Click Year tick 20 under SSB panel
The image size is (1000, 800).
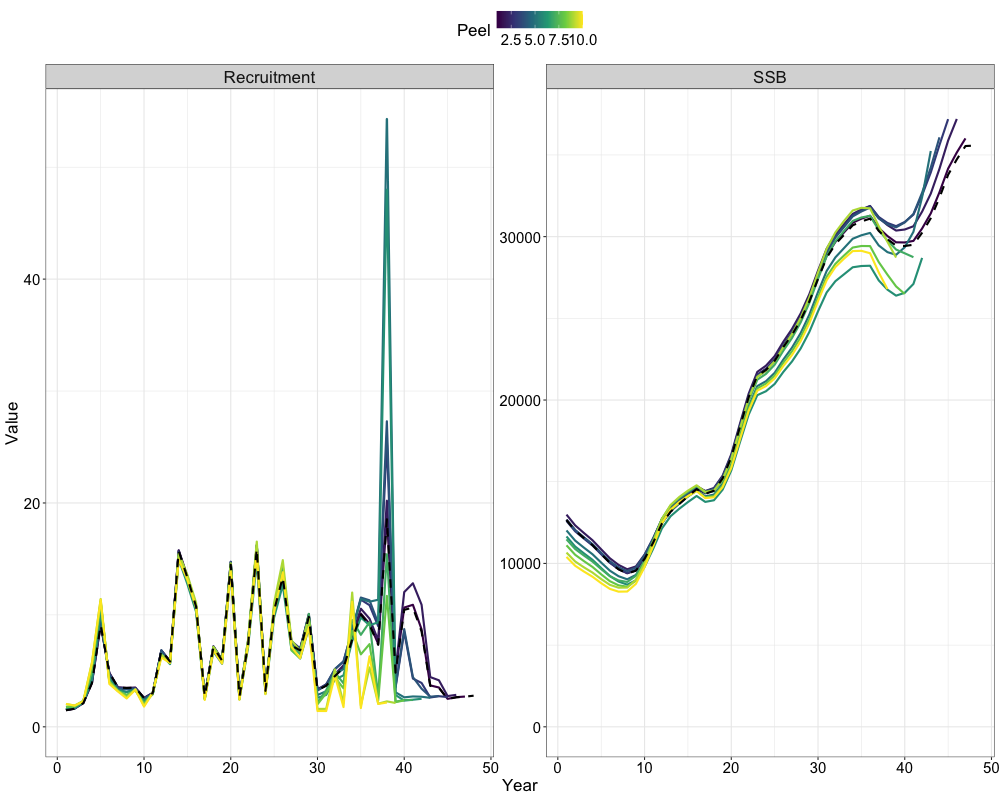[x=732, y=767]
